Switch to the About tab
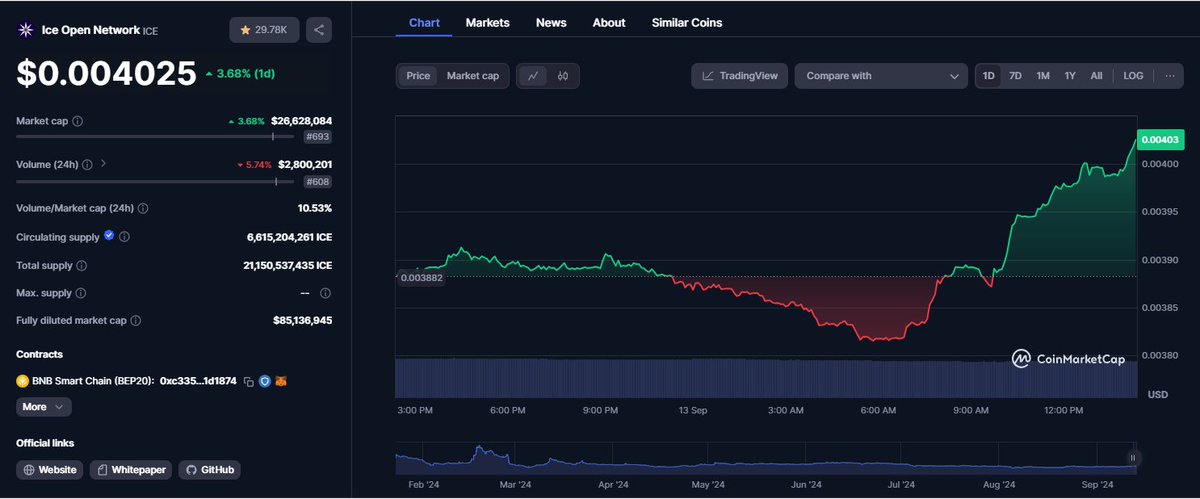Image resolution: width=1200 pixels, height=499 pixels. pos(609,22)
